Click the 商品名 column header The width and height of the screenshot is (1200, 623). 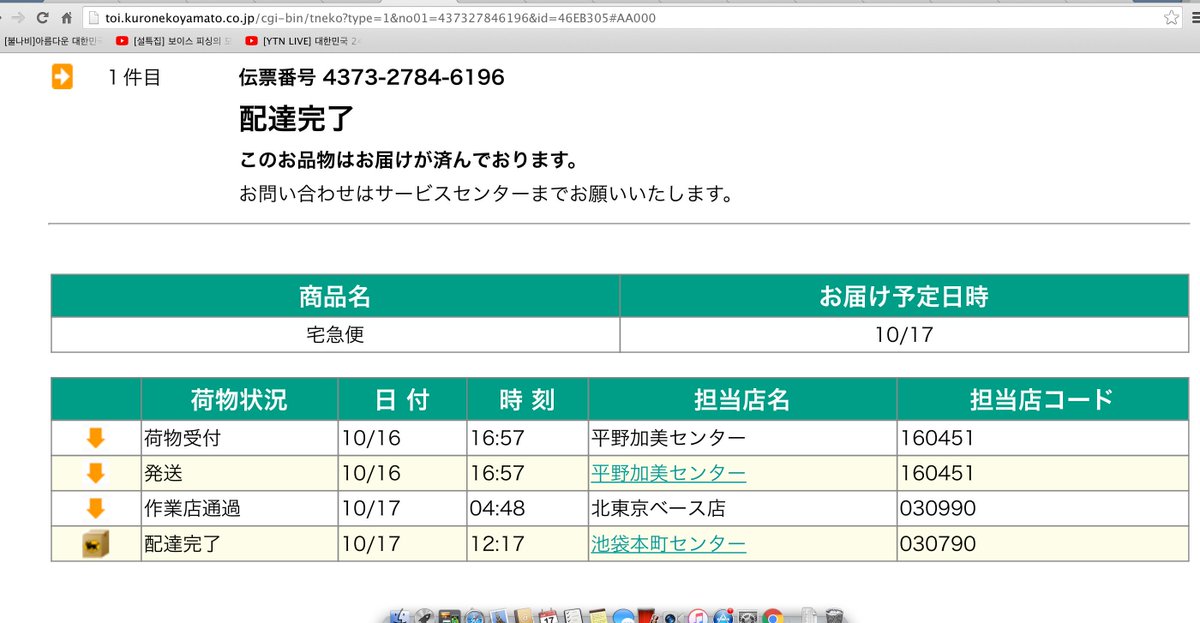(335, 297)
